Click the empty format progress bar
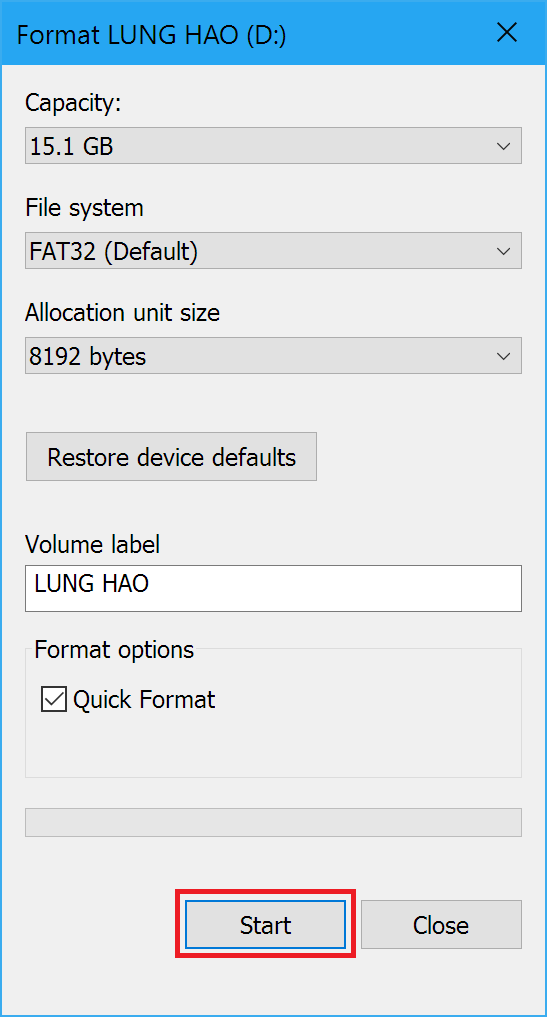Image resolution: width=547 pixels, height=1017 pixels. [273, 822]
